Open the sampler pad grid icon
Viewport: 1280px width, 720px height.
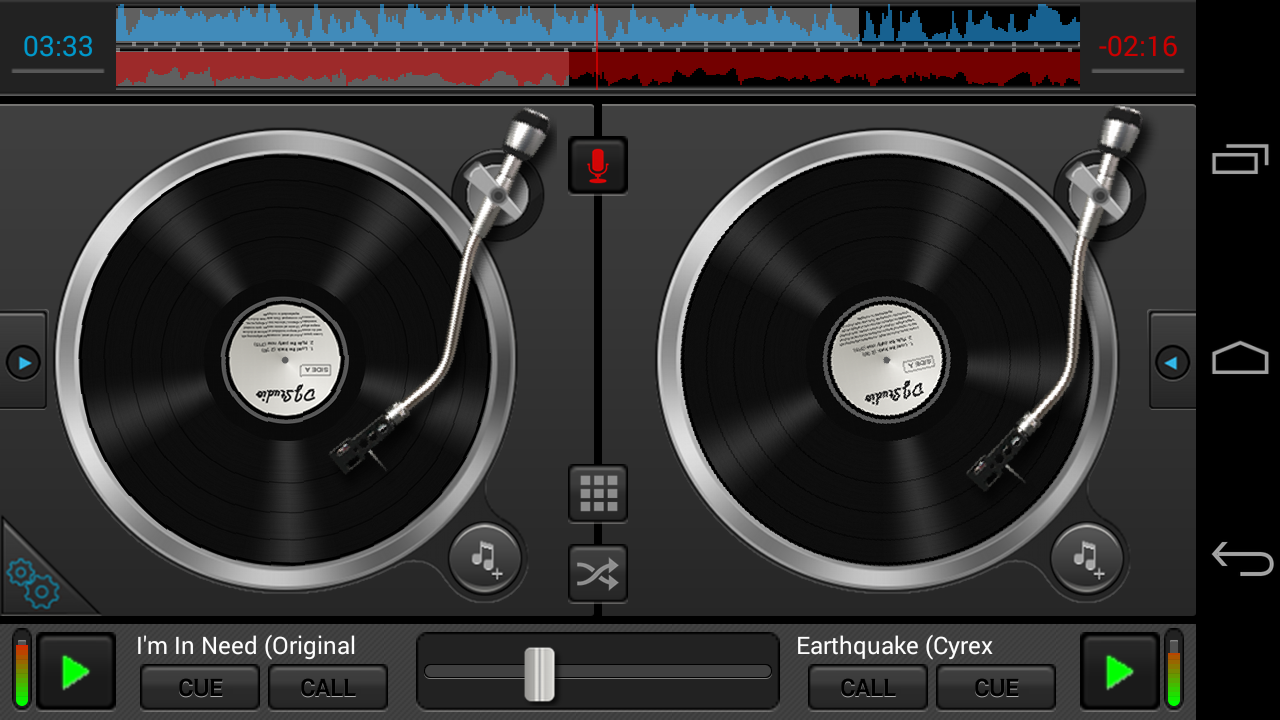598,493
